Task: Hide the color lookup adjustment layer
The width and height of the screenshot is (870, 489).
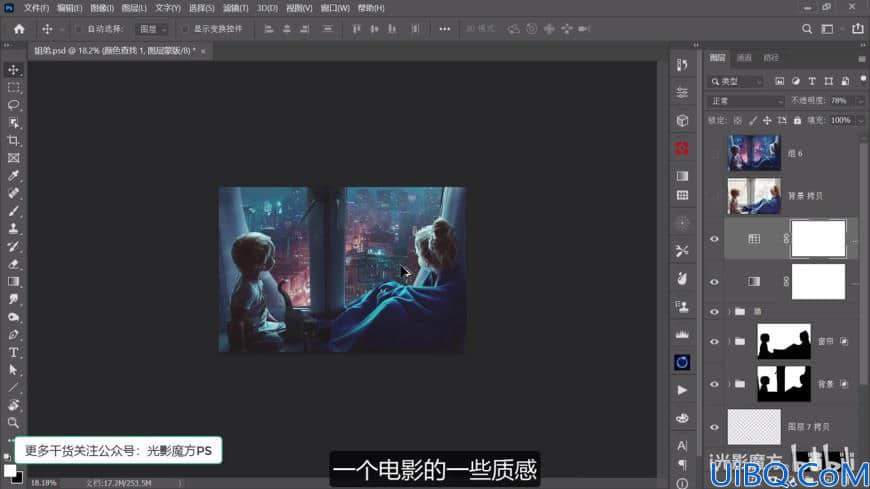Action: pos(714,239)
